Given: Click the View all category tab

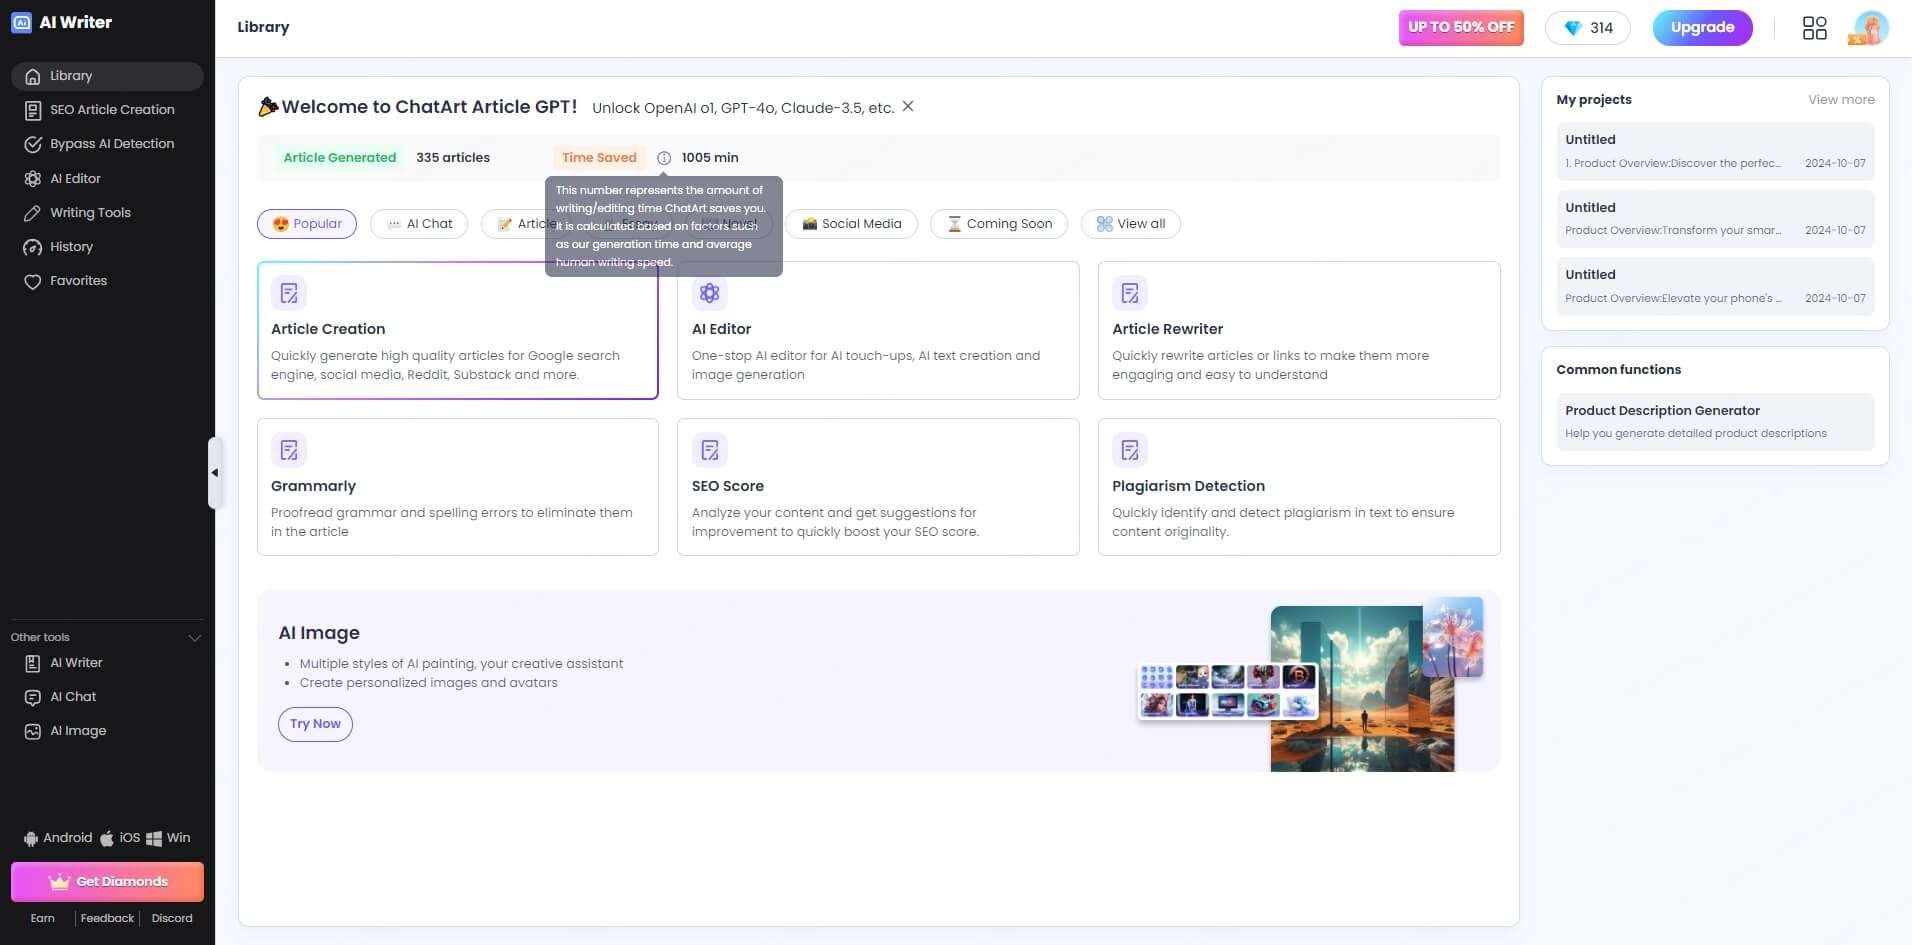Looking at the screenshot, I should pos(1130,224).
